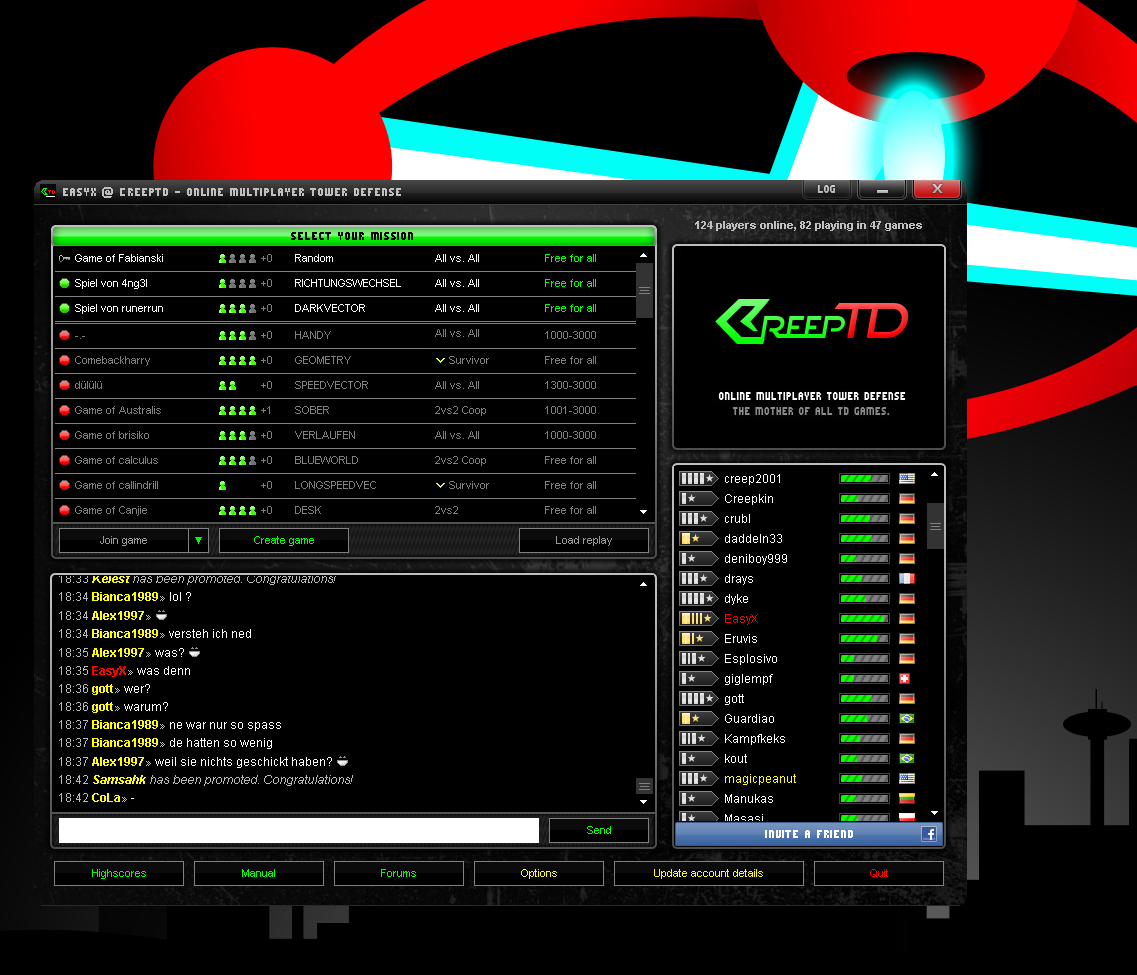Click rank badge next to creep2001
The image size is (1137, 975).
pos(697,478)
